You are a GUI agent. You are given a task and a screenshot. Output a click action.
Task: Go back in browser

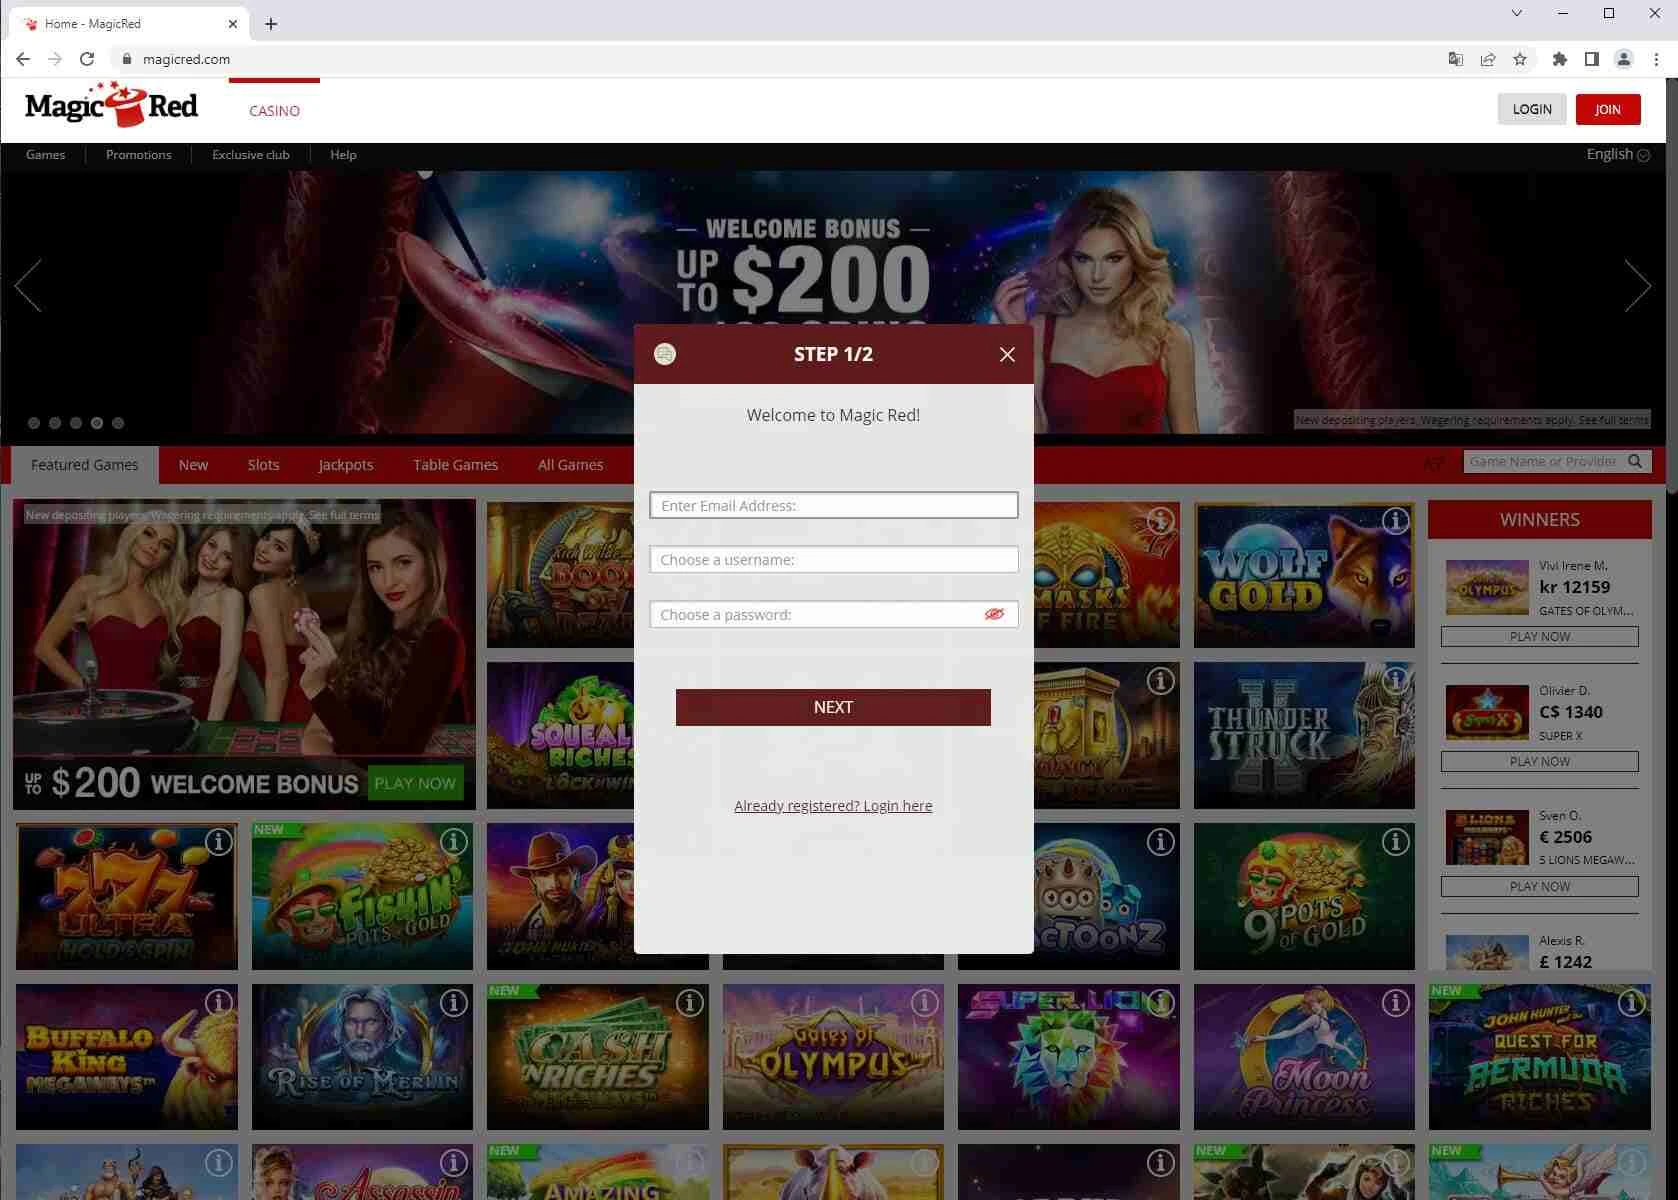pyautogui.click(x=23, y=59)
